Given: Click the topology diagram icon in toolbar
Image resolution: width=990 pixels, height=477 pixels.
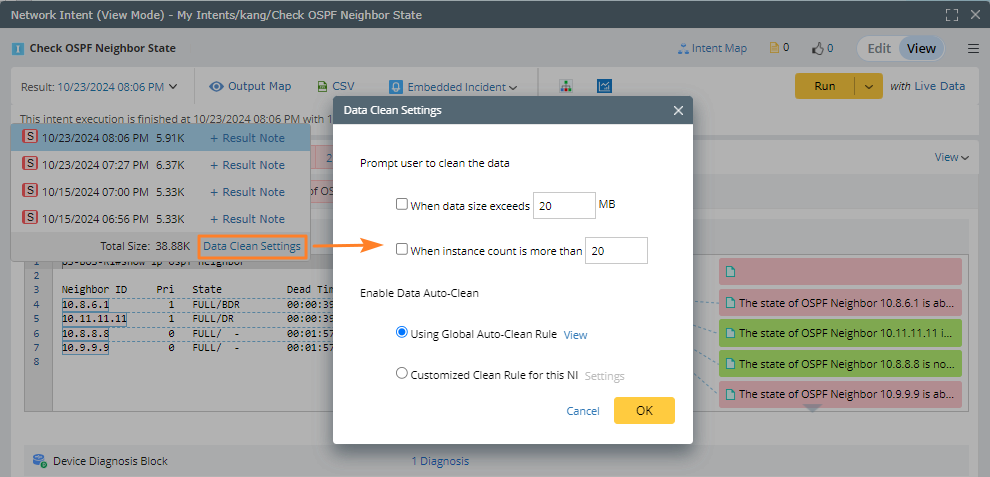Looking at the screenshot, I should click(x=566, y=87).
